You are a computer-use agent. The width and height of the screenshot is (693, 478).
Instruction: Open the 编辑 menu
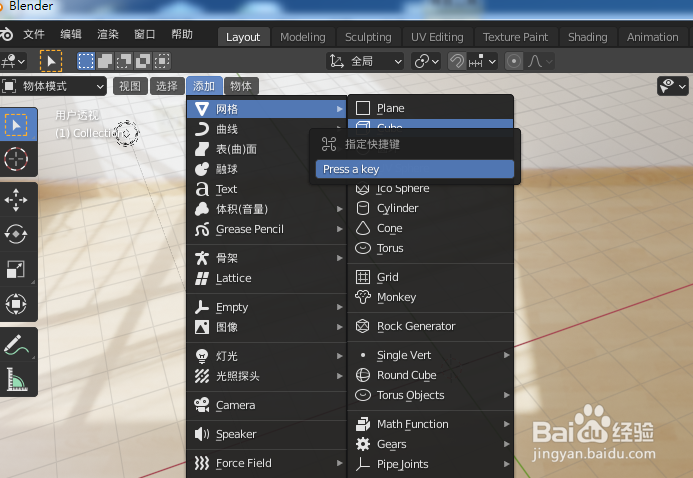71,34
